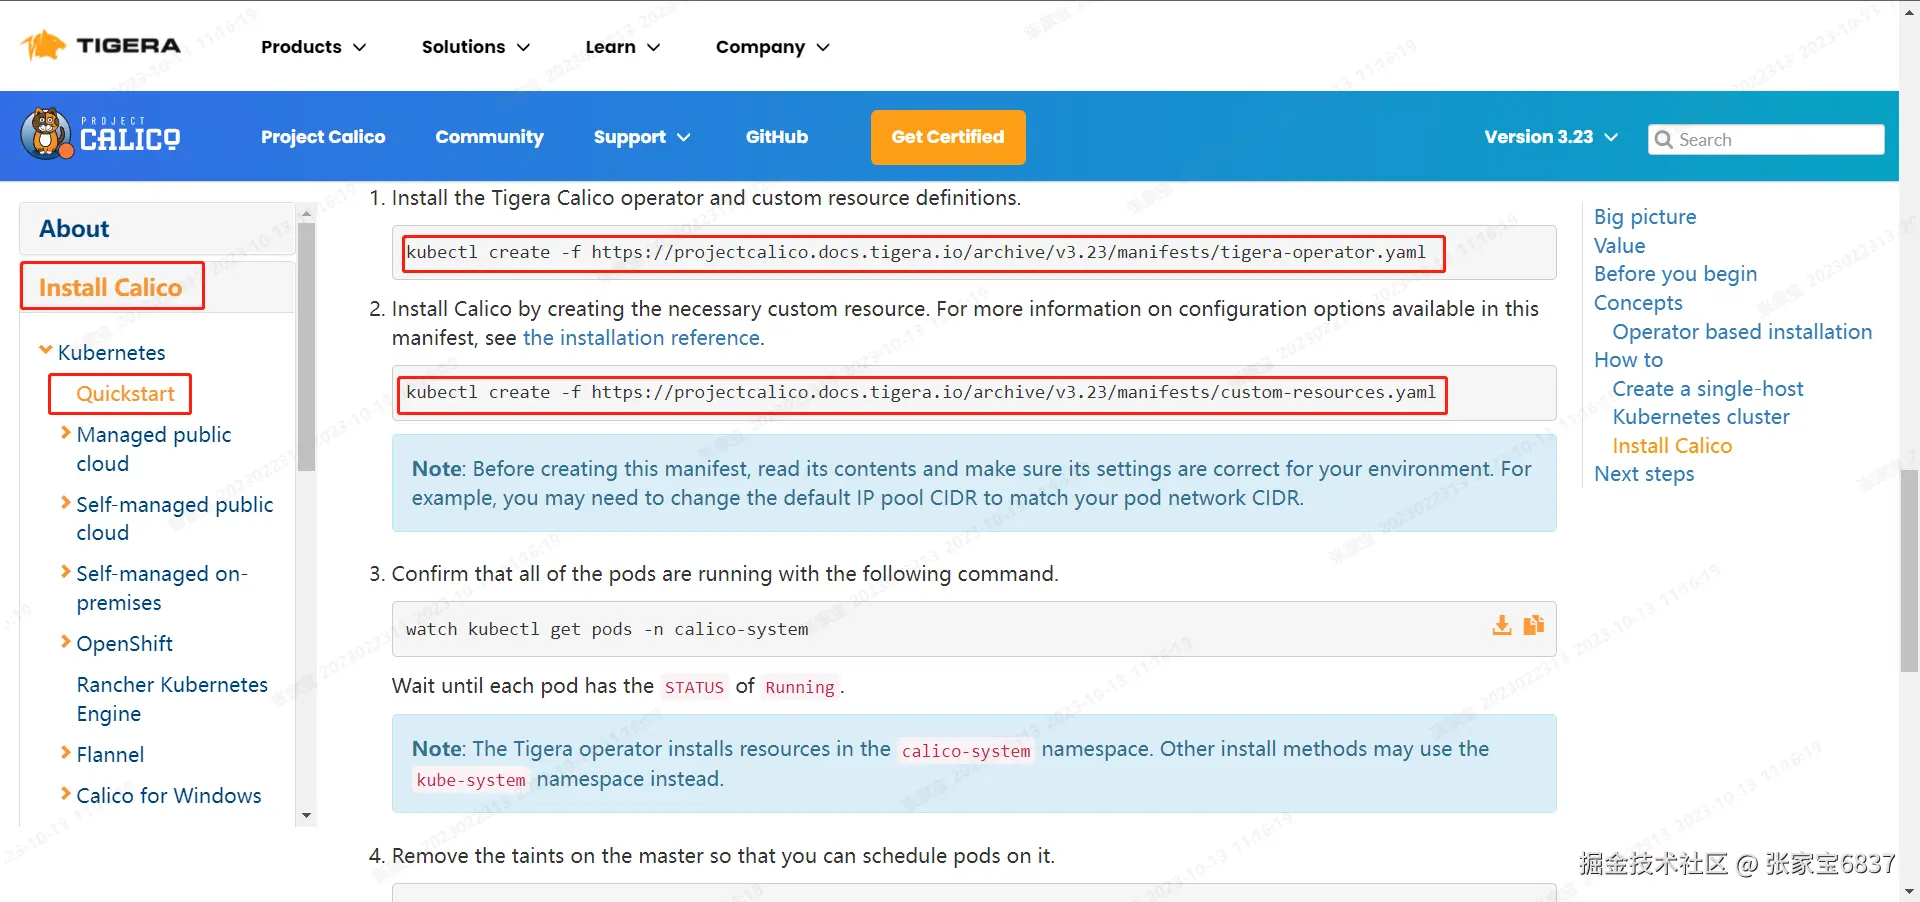The height and width of the screenshot is (902, 1920).
Task: Open the Company dropdown menu
Action: pos(772,47)
